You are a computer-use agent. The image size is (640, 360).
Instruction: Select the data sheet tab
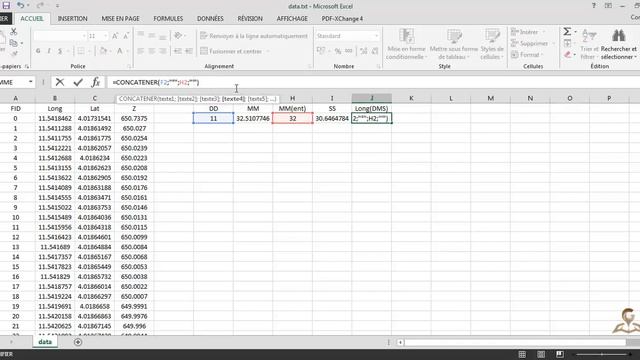click(45, 342)
